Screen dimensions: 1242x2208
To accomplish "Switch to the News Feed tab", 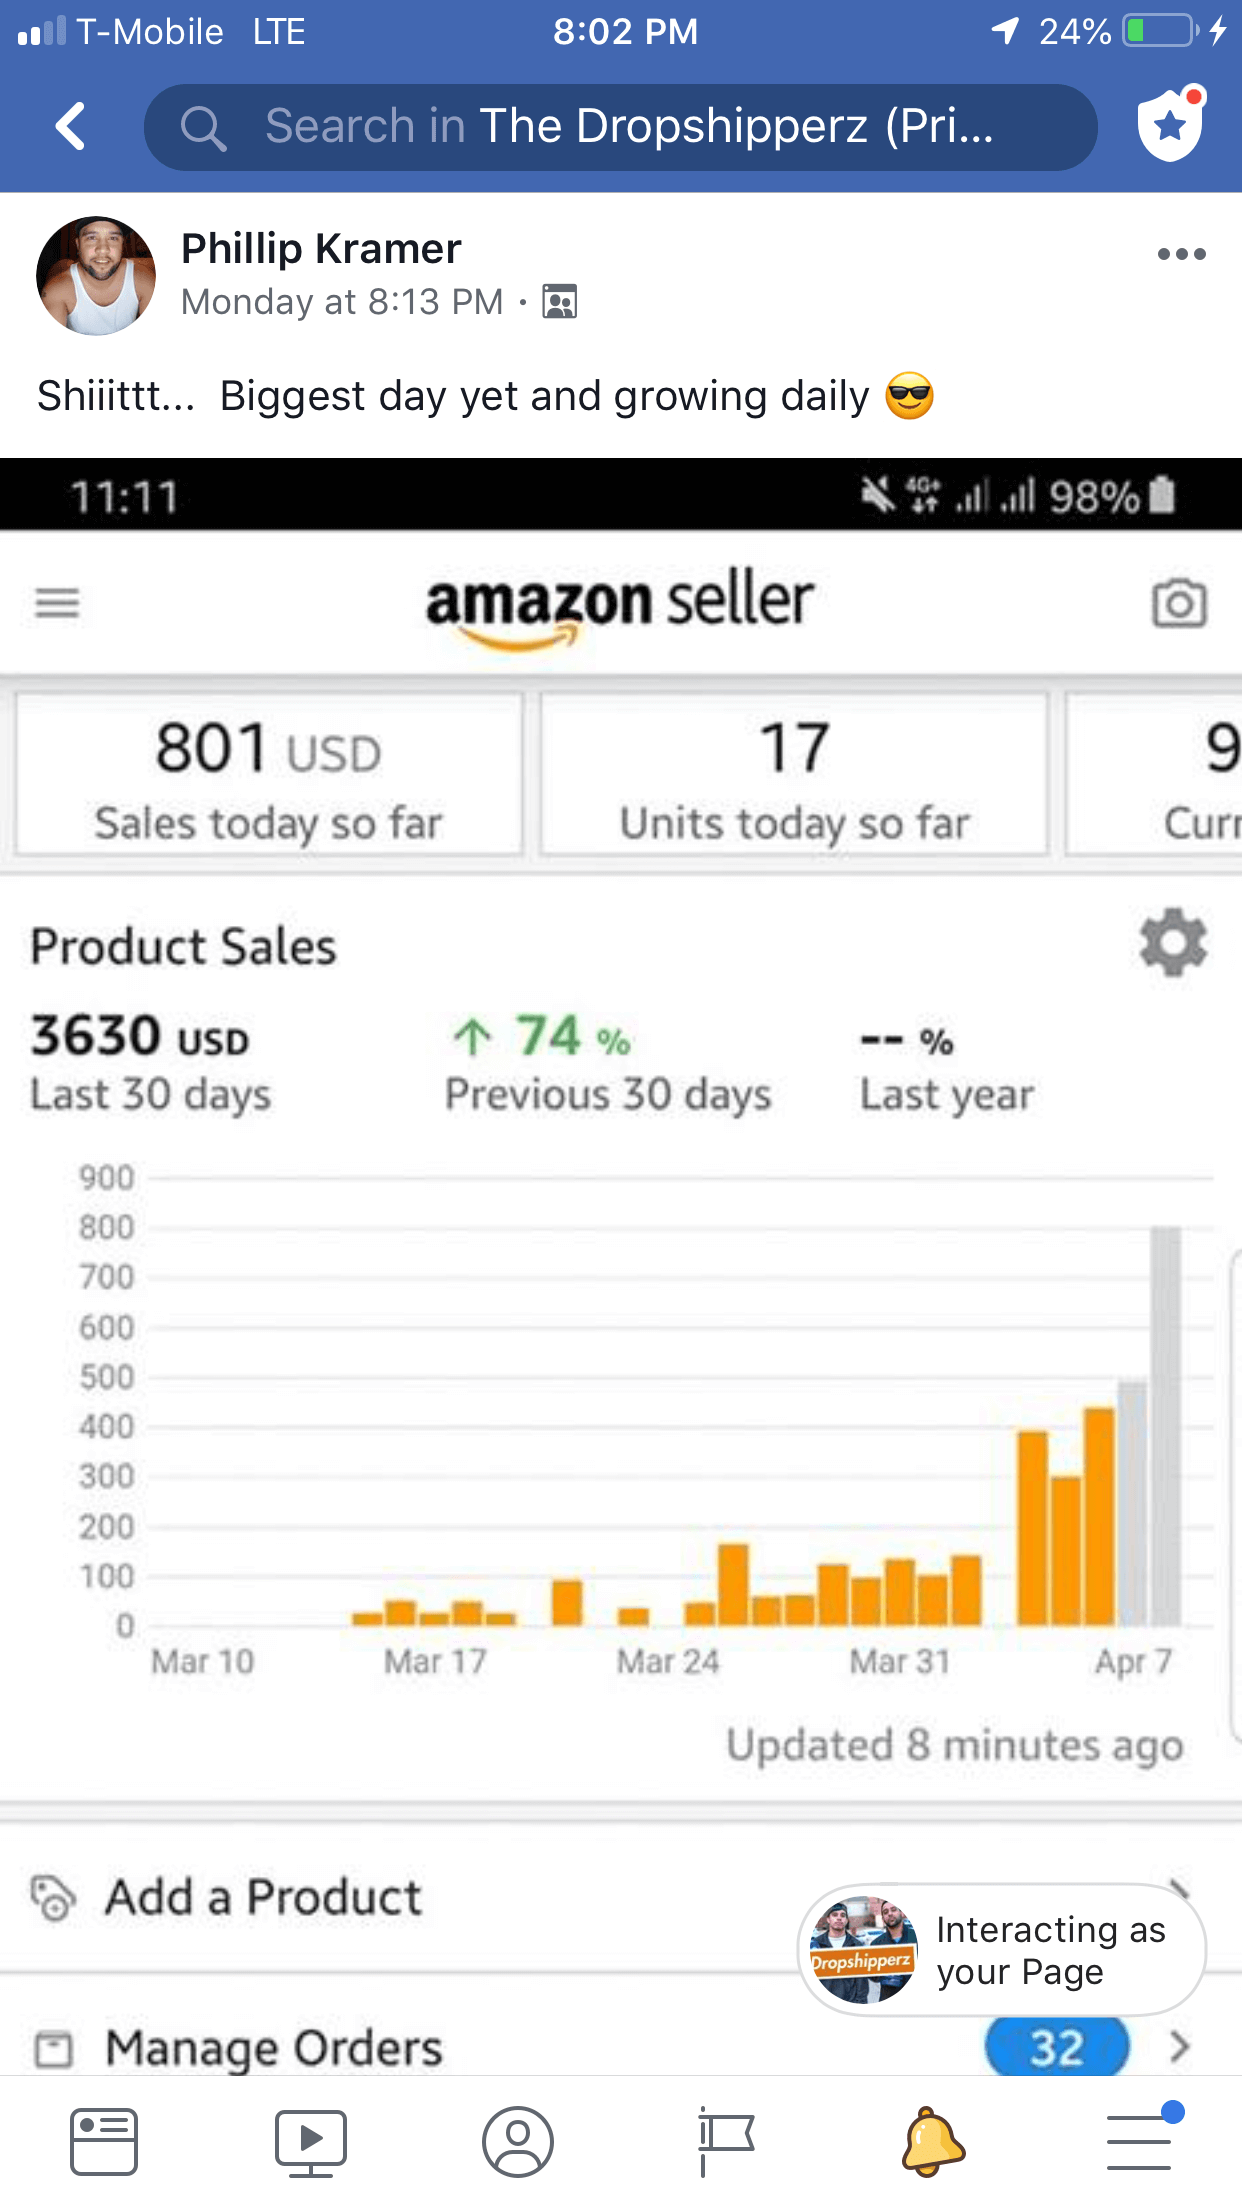I will coord(104,2141).
